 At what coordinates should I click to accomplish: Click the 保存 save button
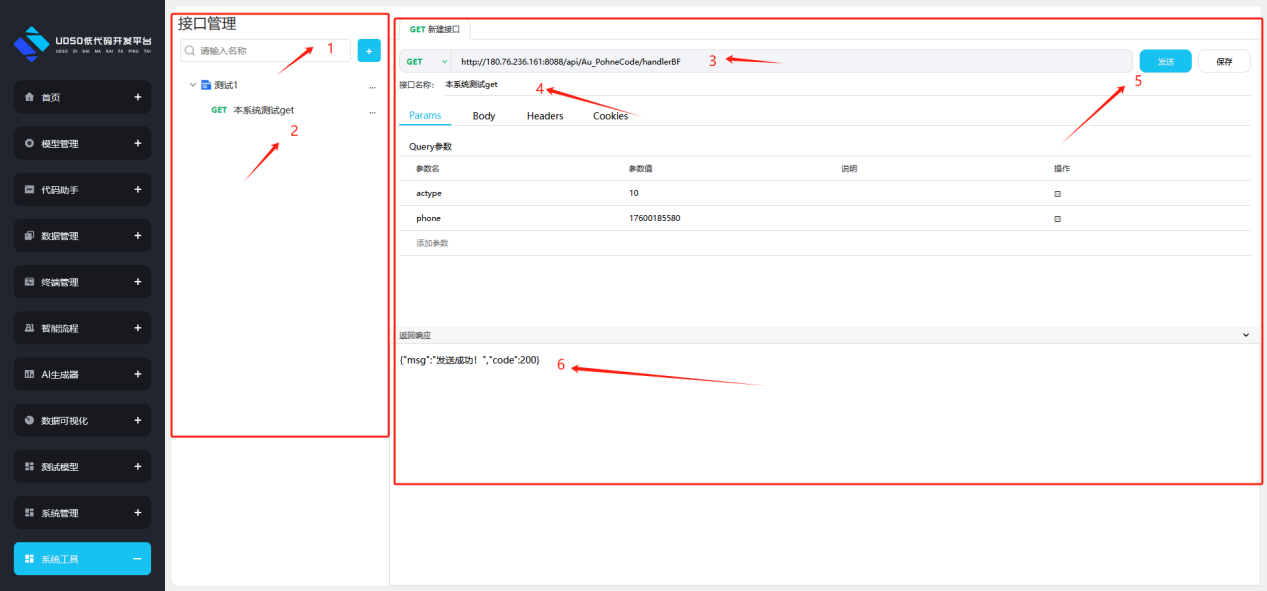point(1224,62)
